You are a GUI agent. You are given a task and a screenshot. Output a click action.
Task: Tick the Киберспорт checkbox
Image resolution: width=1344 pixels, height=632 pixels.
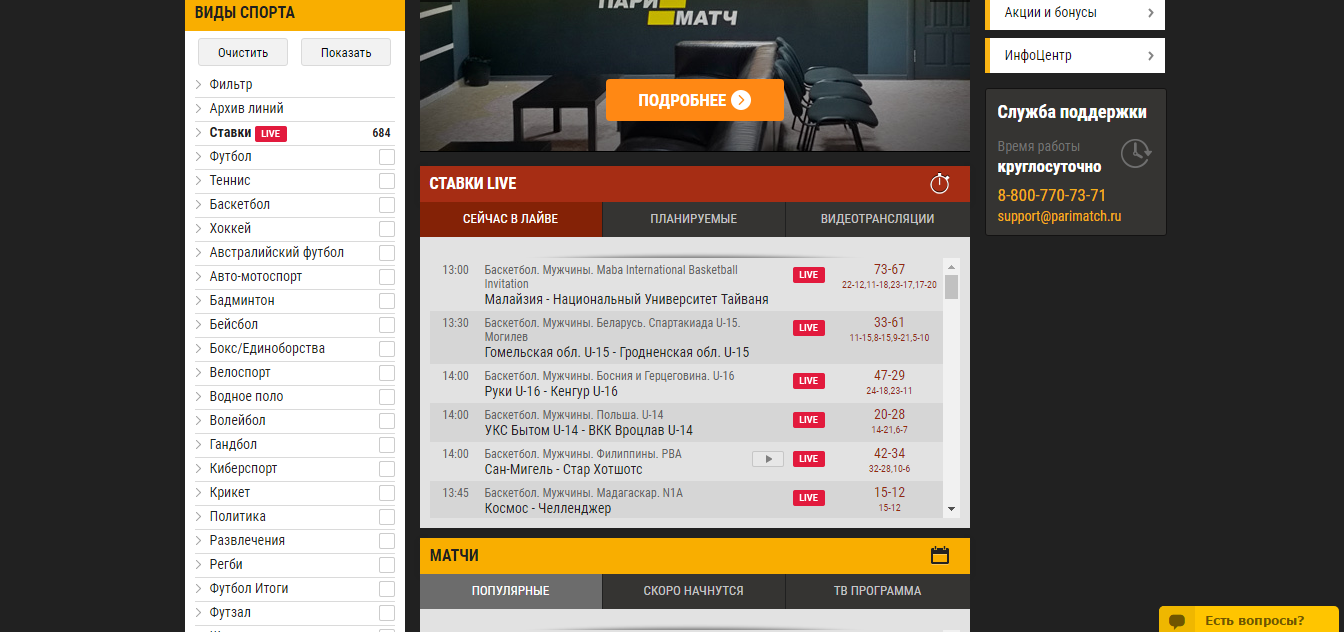pyautogui.click(x=387, y=469)
